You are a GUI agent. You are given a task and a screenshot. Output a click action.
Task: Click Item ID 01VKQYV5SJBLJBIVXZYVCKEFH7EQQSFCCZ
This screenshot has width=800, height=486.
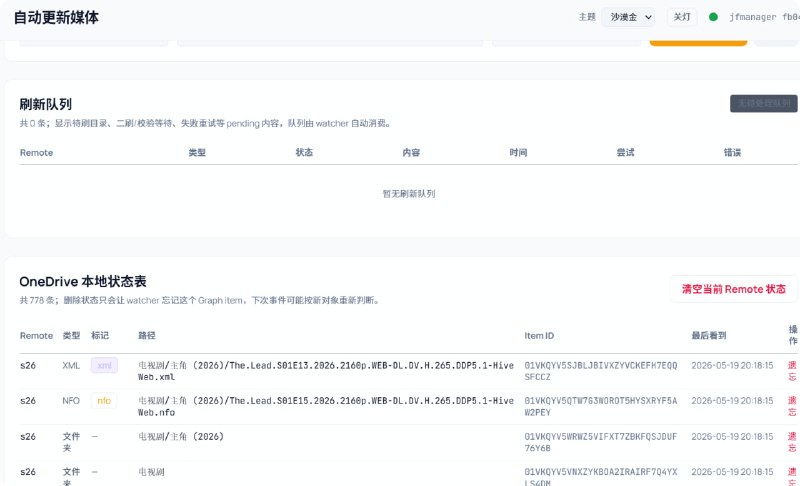tap(601, 371)
